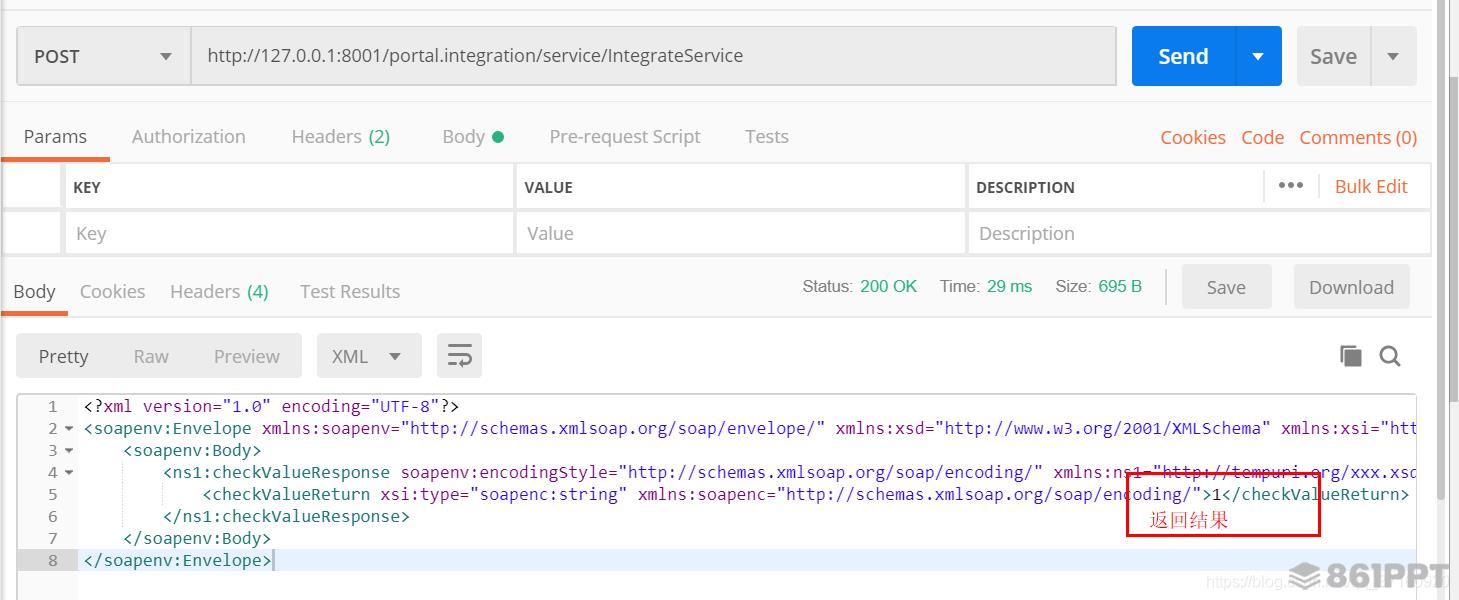Open the request Headers (2) tab
Image resolution: width=1459 pixels, height=600 pixels.
341,137
